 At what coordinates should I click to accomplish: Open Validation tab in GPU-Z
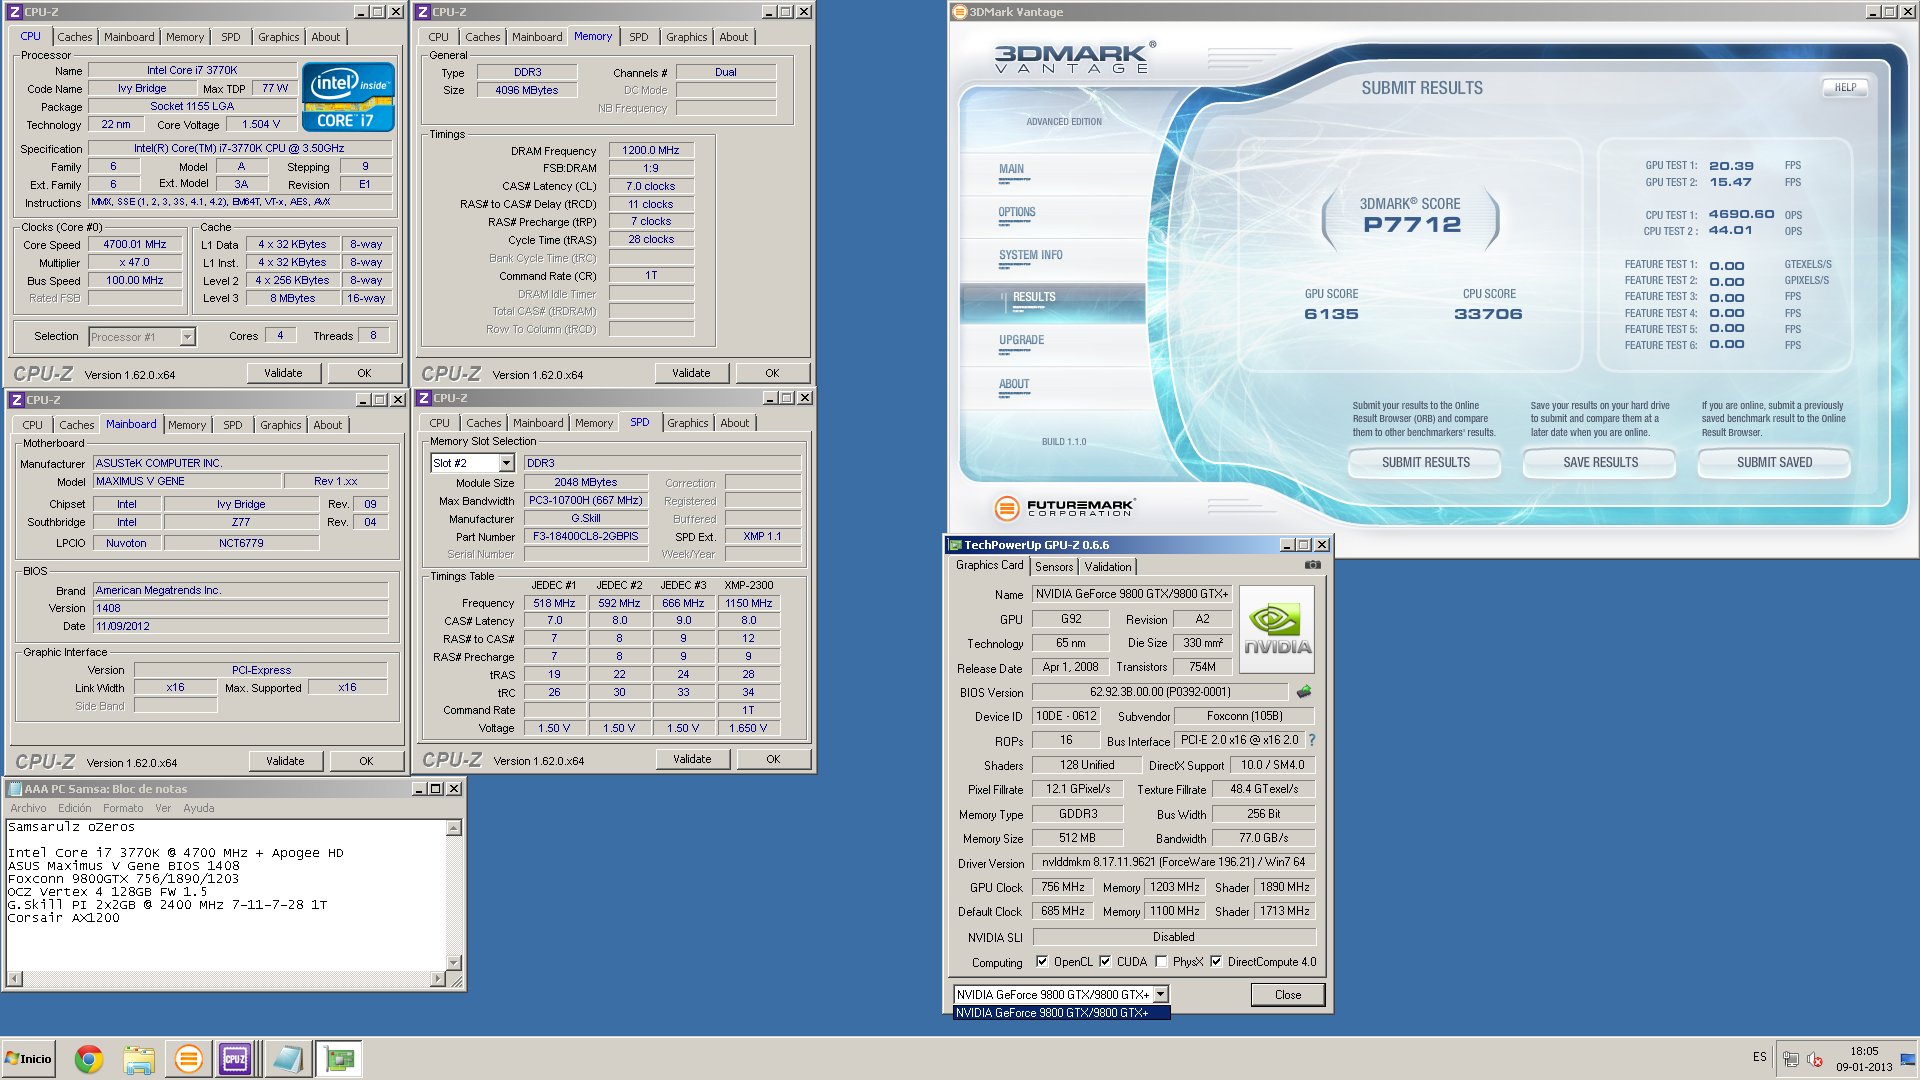(x=1108, y=567)
